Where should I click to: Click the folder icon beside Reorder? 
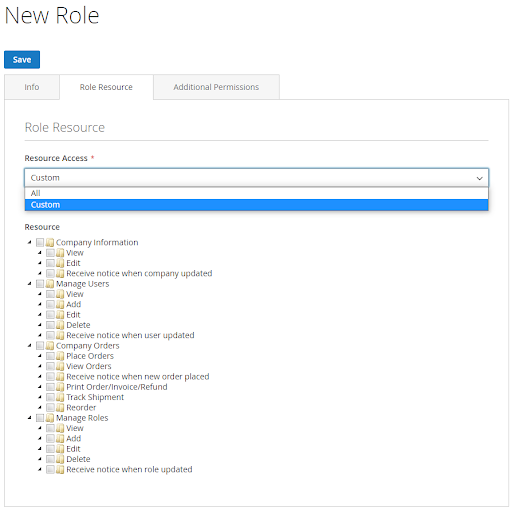click(x=60, y=407)
